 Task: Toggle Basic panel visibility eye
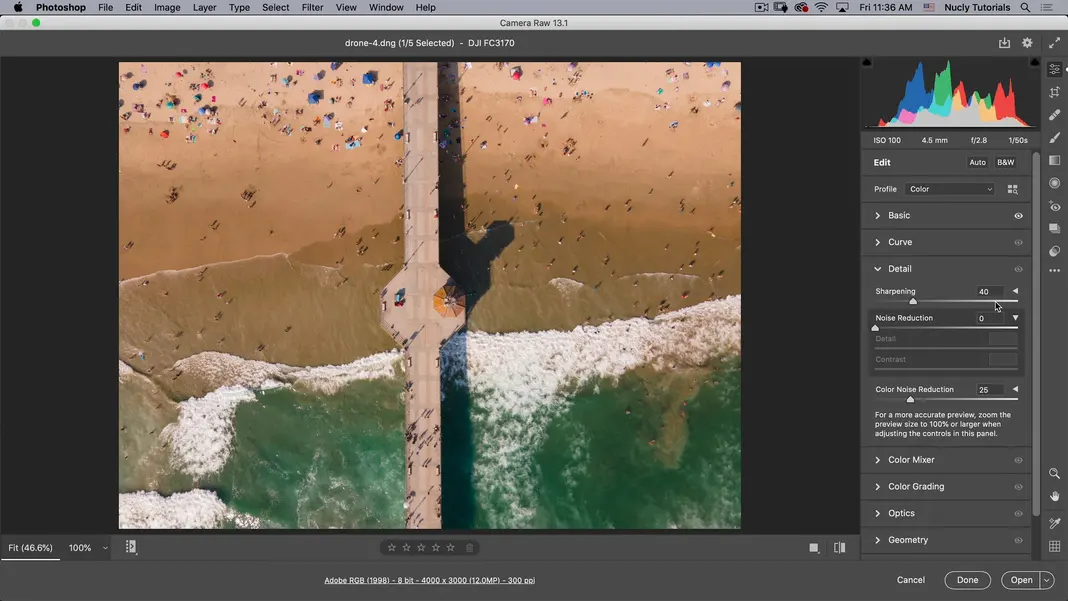[x=1018, y=216]
